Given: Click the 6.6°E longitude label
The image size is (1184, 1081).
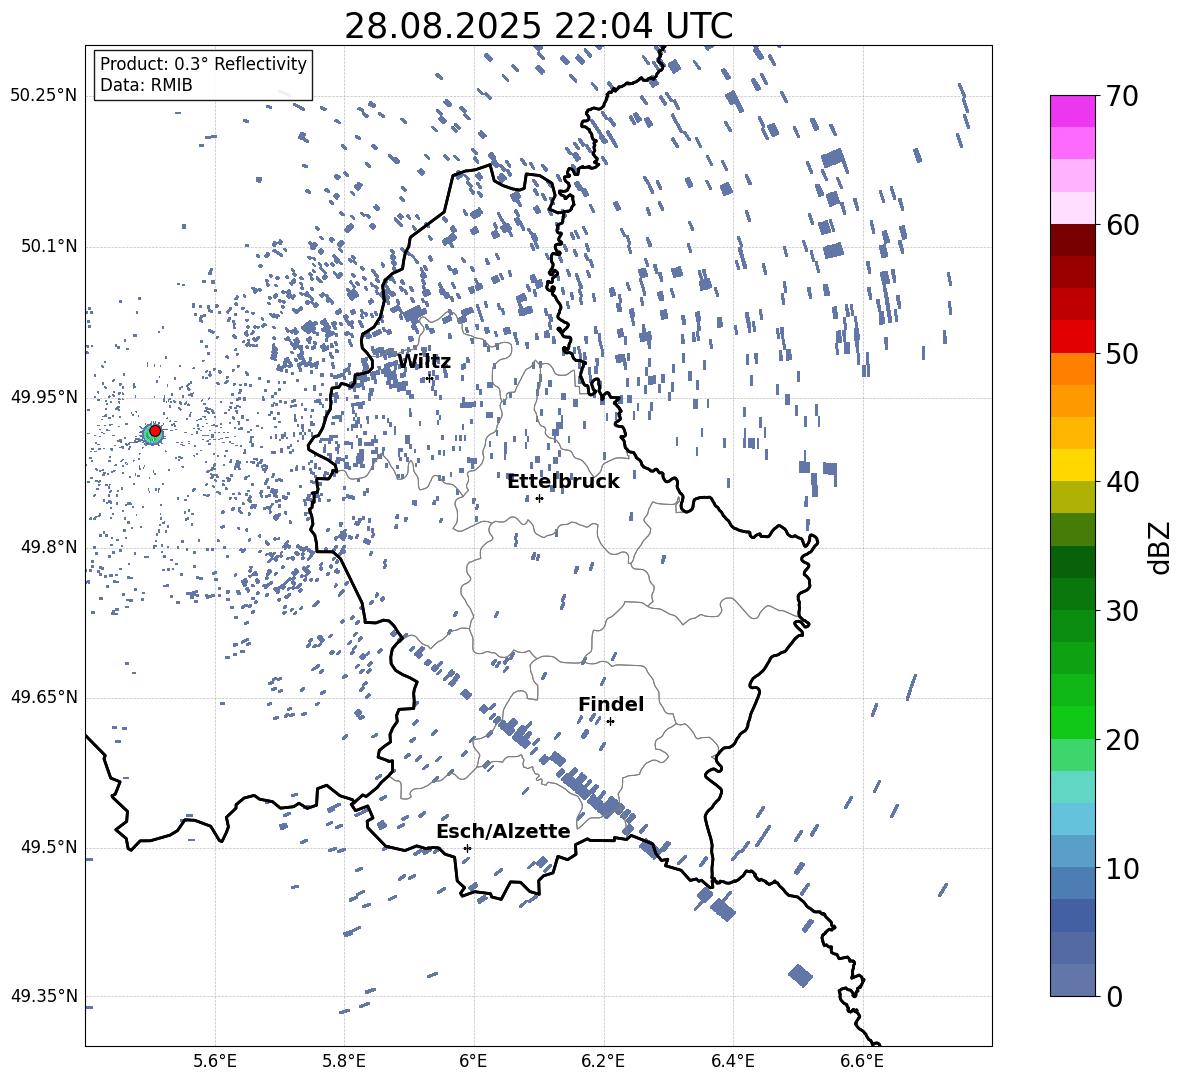Looking at the screenshot, I should [x=862, y=1061].
